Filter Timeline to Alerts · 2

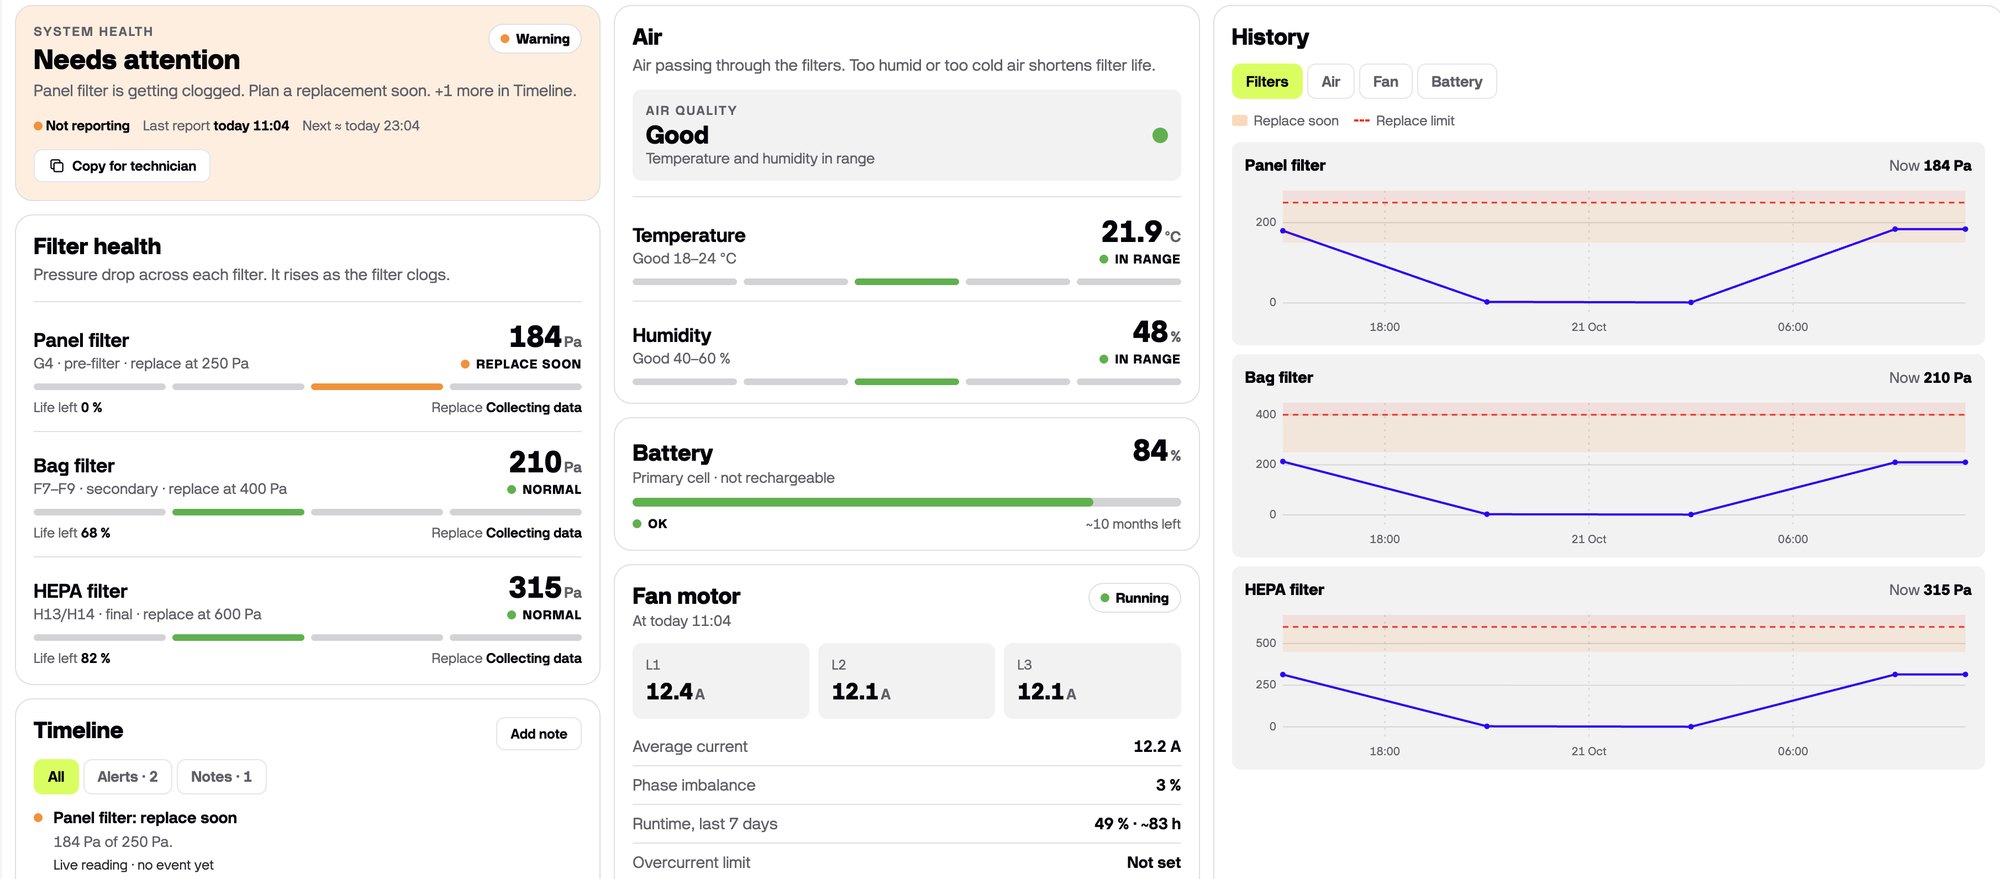click(x=127, y=777)
